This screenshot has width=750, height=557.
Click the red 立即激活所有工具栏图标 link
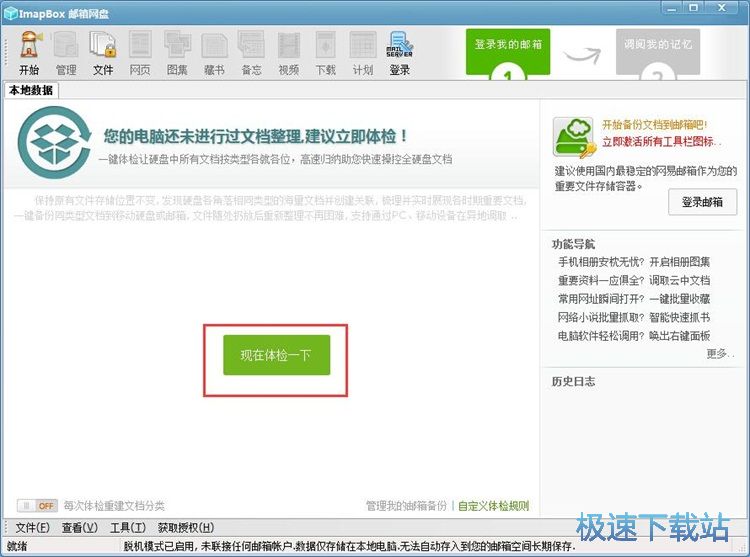click(662, 142)
